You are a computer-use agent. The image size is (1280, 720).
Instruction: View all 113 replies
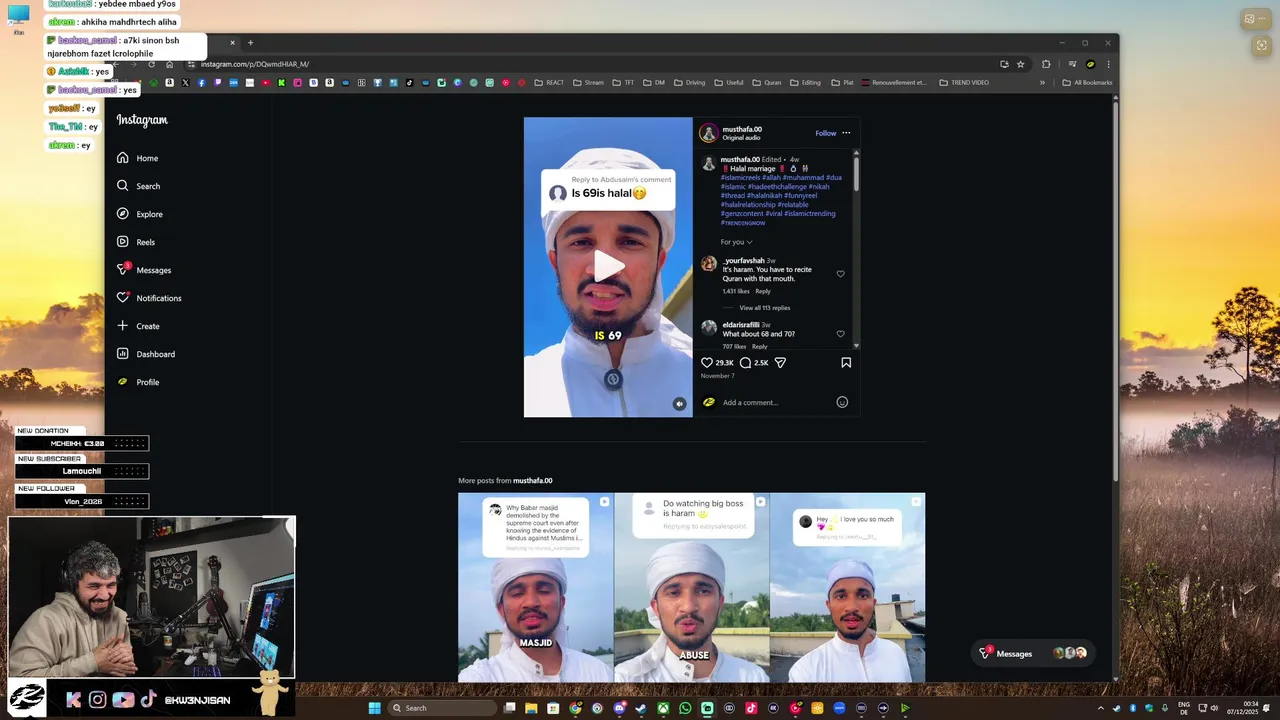coord(764,308)
